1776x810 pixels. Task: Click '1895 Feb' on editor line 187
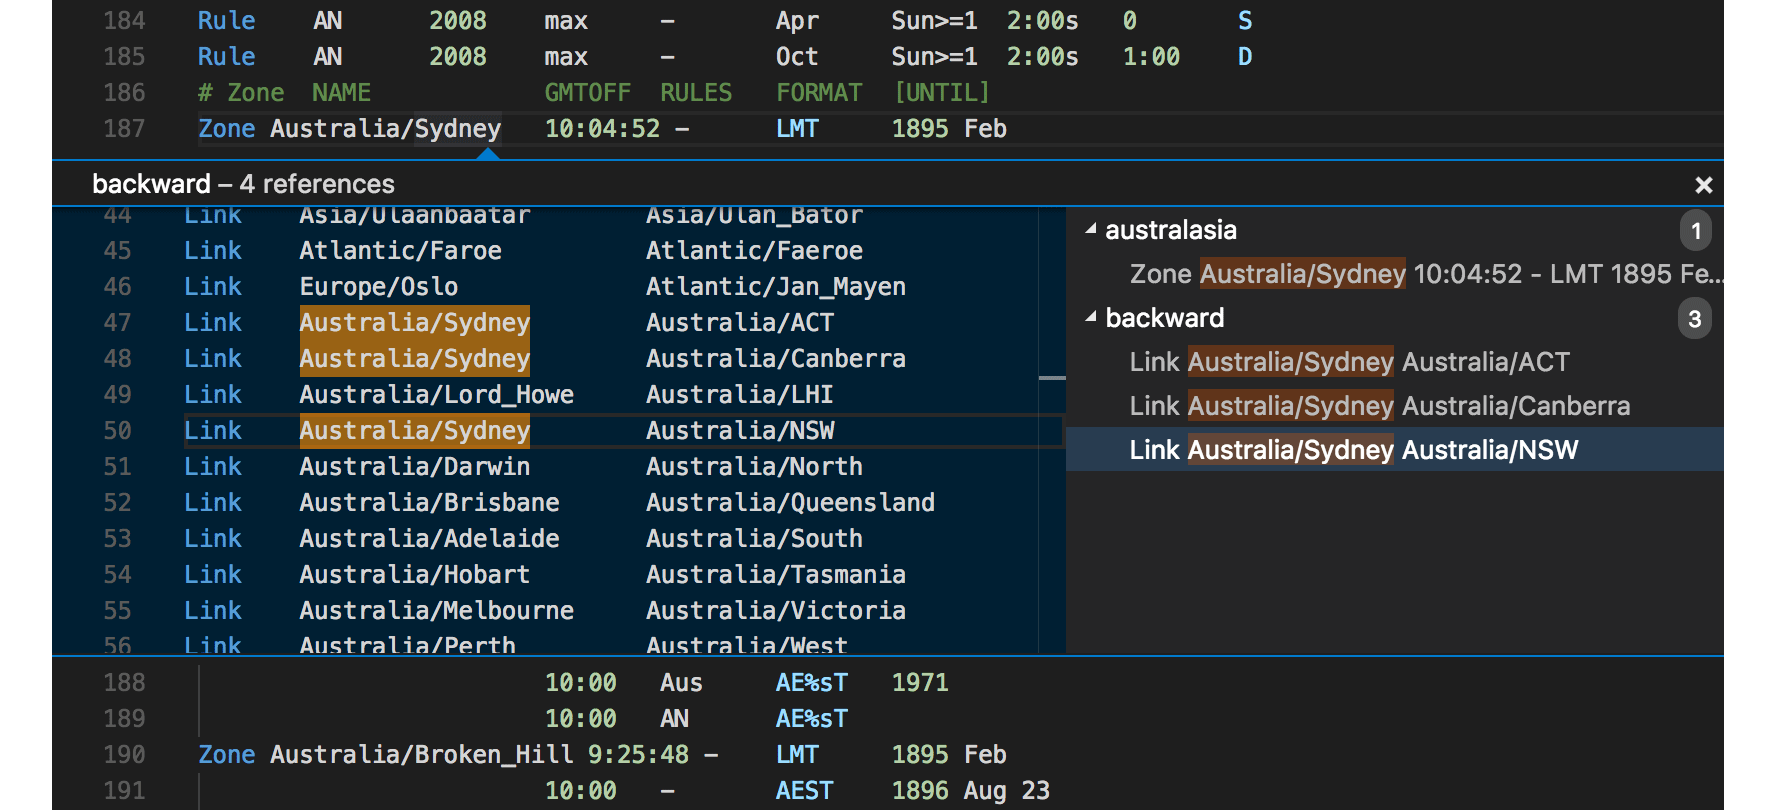click(x=949, y=129)
